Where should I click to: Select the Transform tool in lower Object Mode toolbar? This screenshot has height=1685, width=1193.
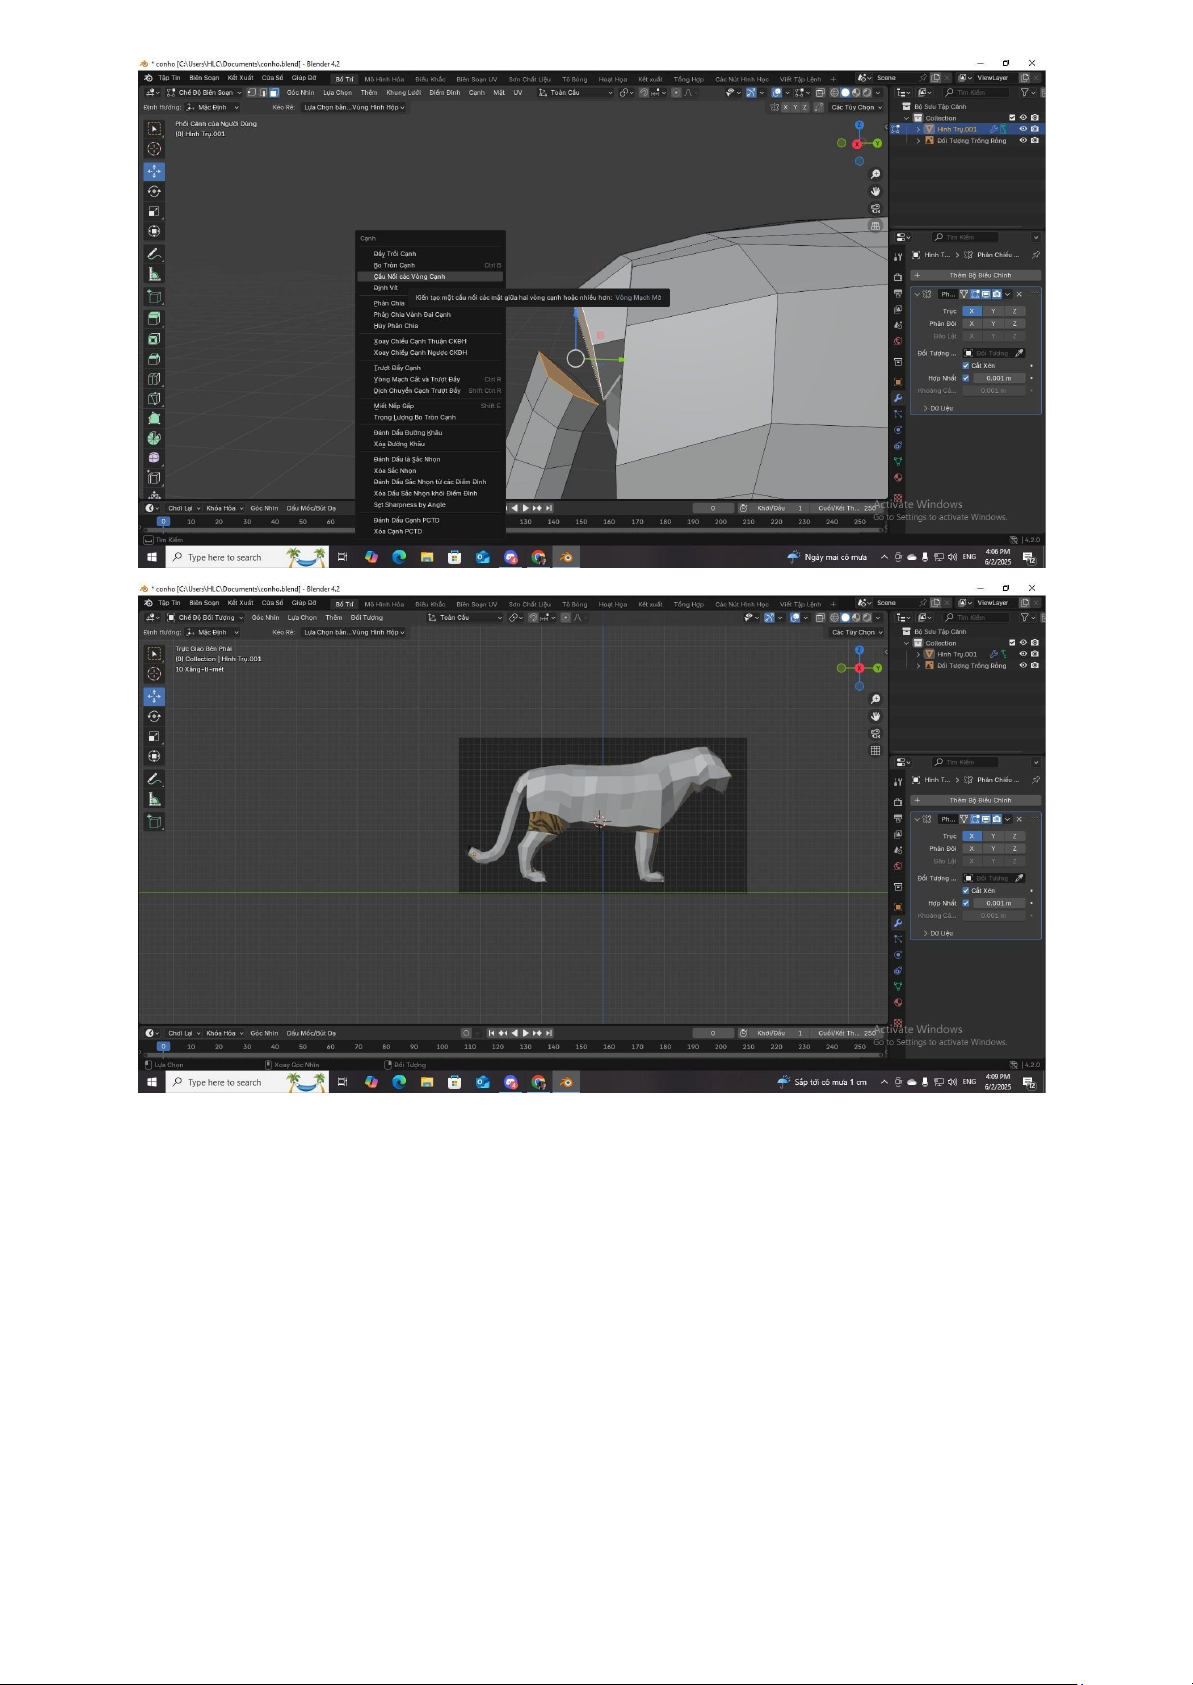(x=154, y=756)
